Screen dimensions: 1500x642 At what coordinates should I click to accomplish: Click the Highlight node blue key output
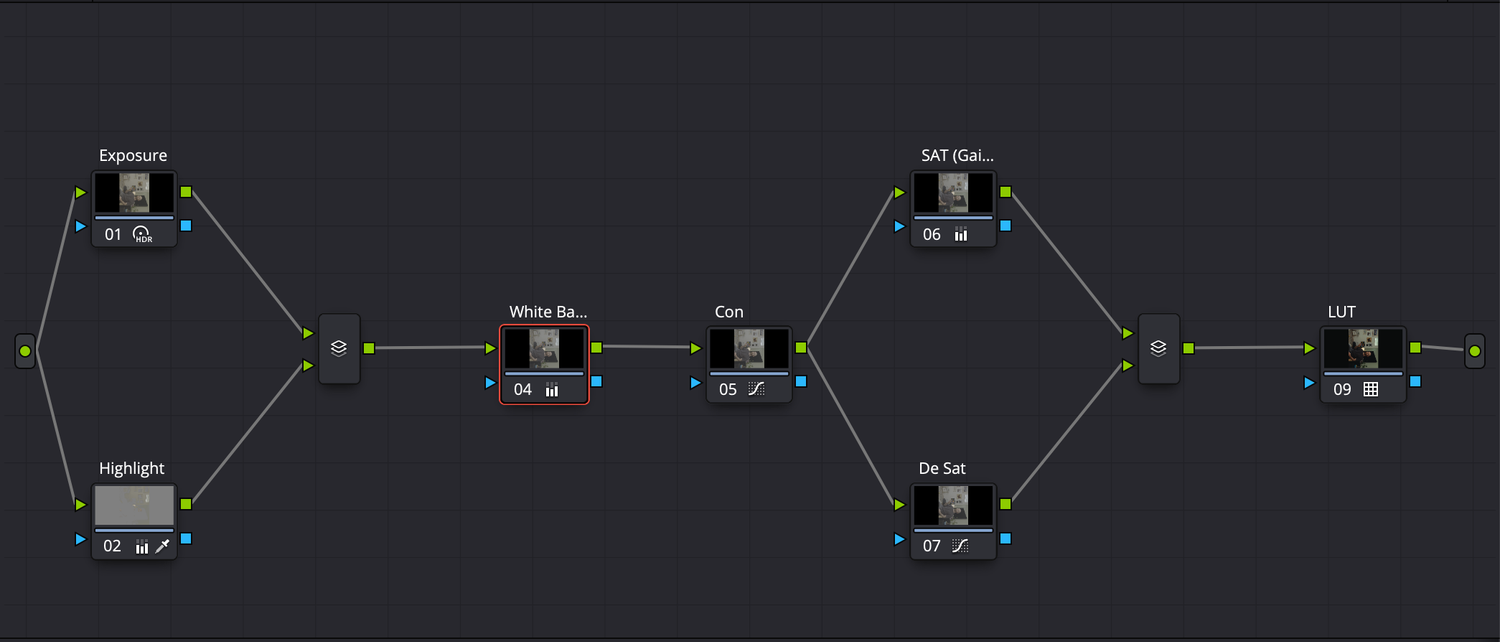click(186, 539)
